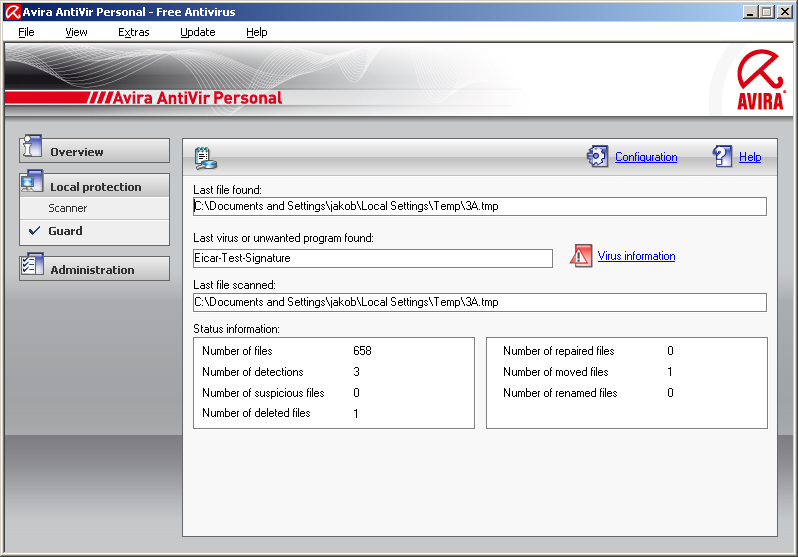Open the Extras menu
798x557 pixels.
pyautogui.click(x=133, y=32)
